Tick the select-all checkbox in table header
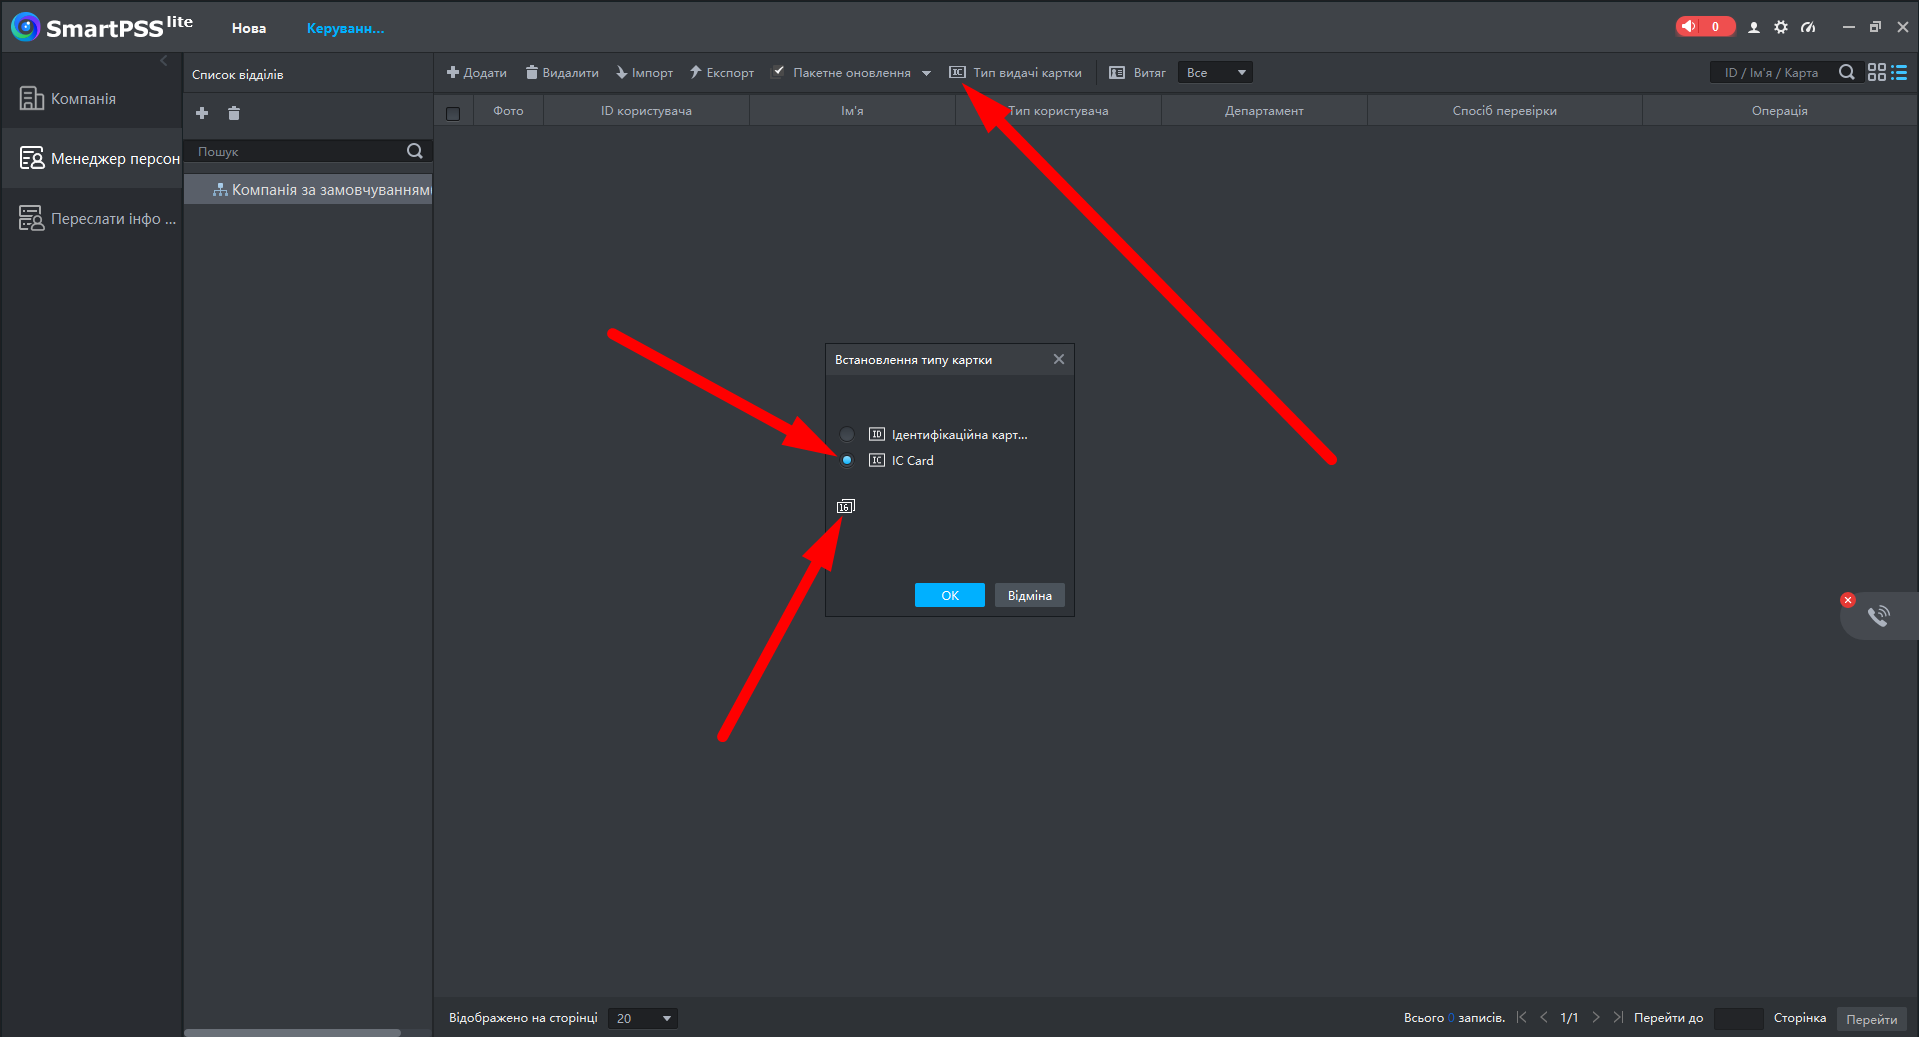The width and height of the screenshot is (1919, 1037). 453,113
